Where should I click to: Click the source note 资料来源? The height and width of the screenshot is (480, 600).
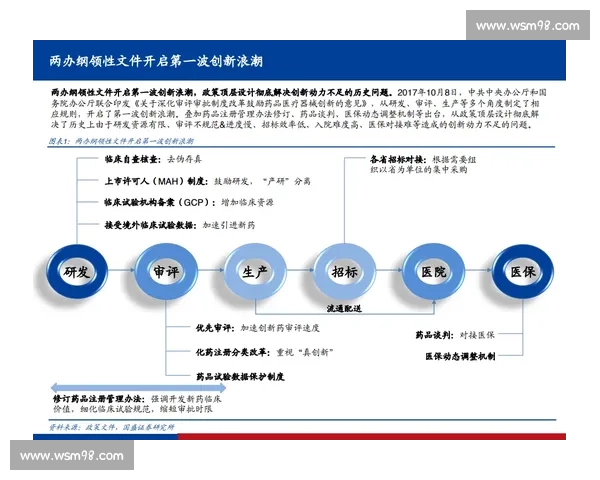(x=112, y=427)
